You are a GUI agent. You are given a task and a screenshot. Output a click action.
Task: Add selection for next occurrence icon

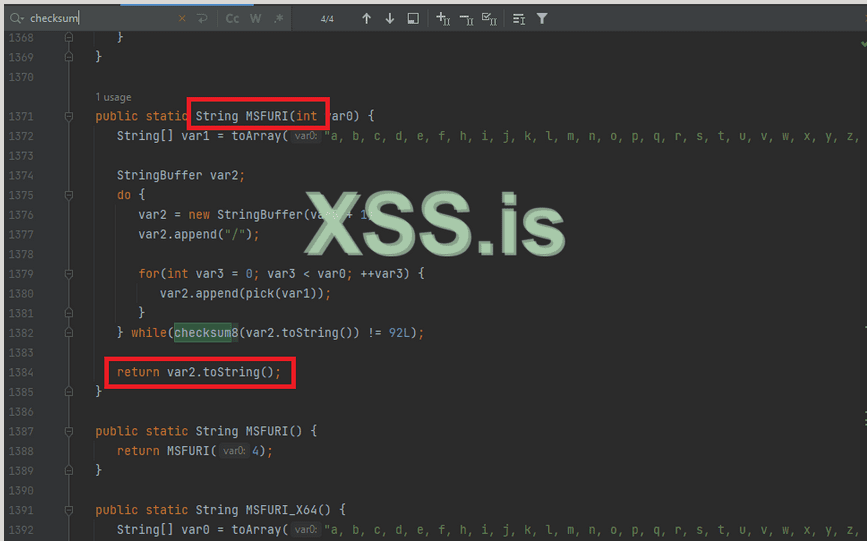[443, 18]
